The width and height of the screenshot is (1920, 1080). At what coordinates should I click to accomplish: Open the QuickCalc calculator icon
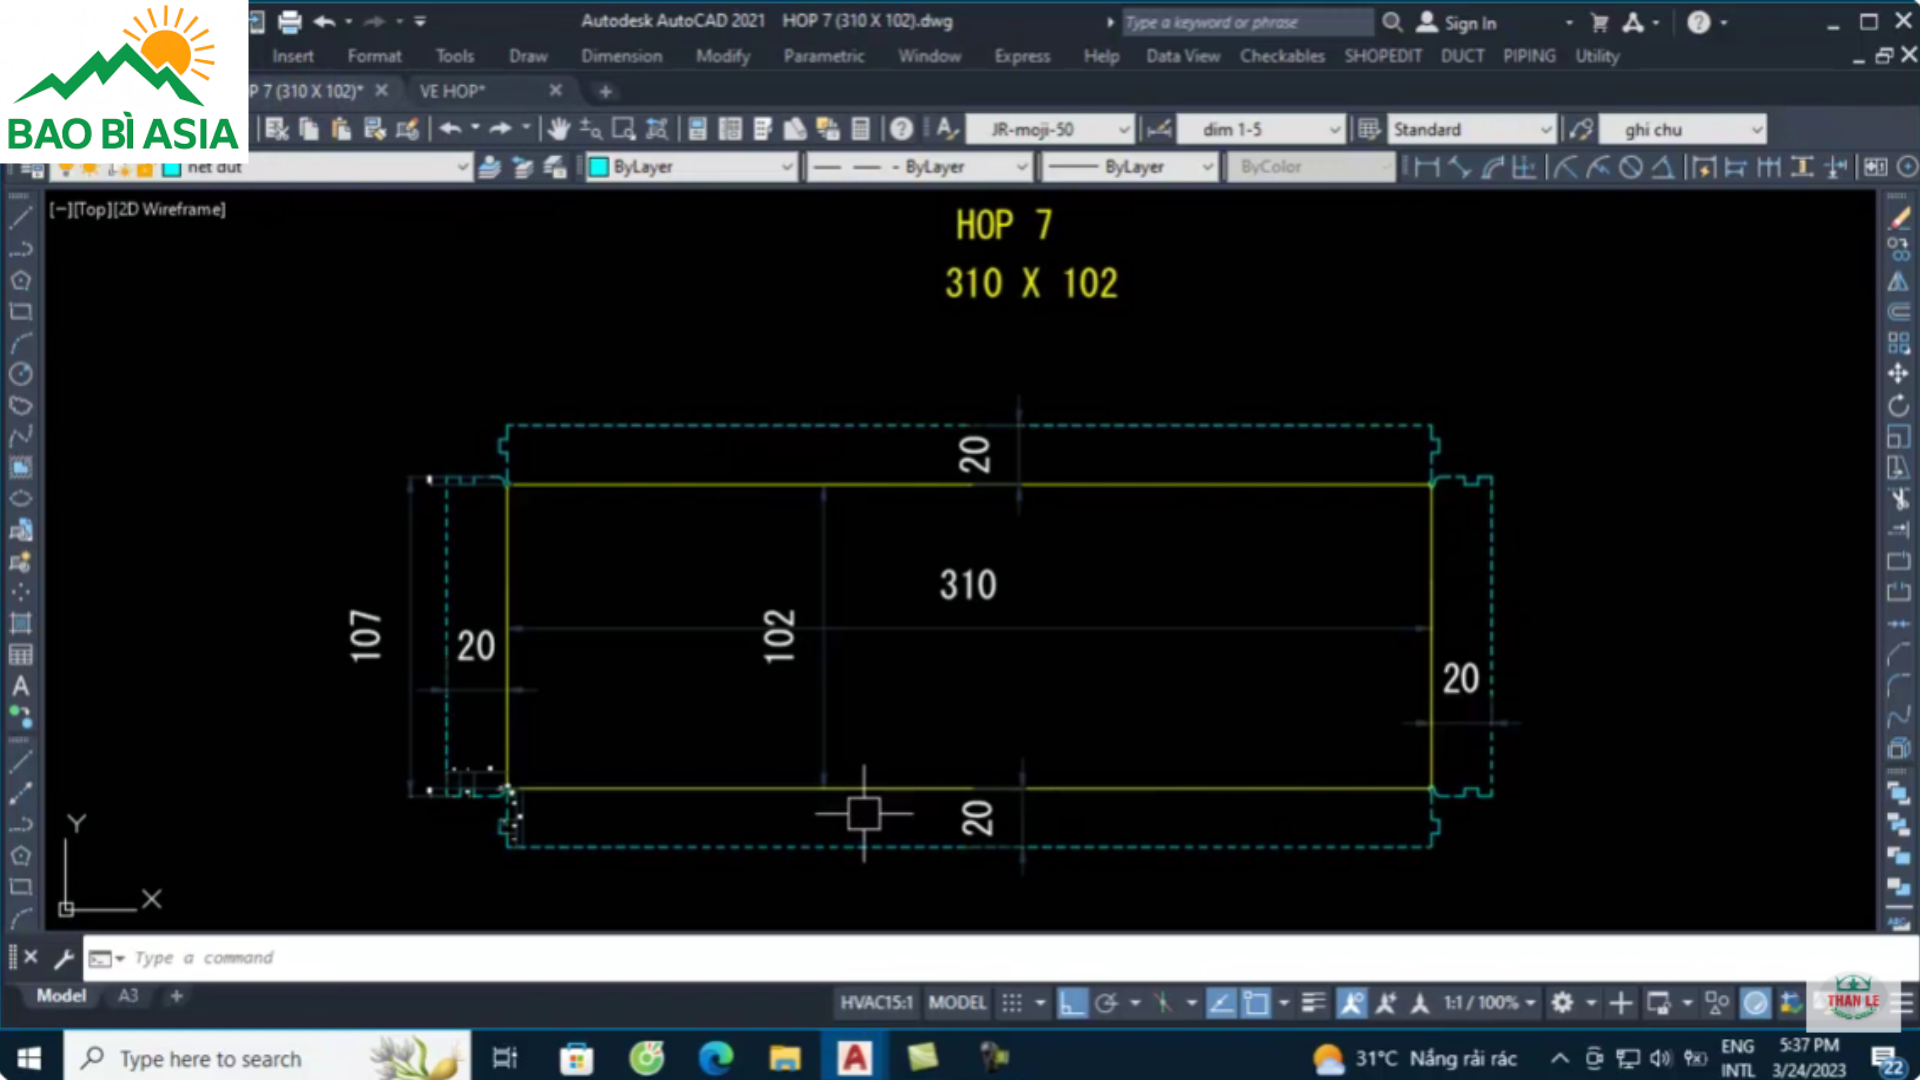pyautogui.click(x=860, y=129)
